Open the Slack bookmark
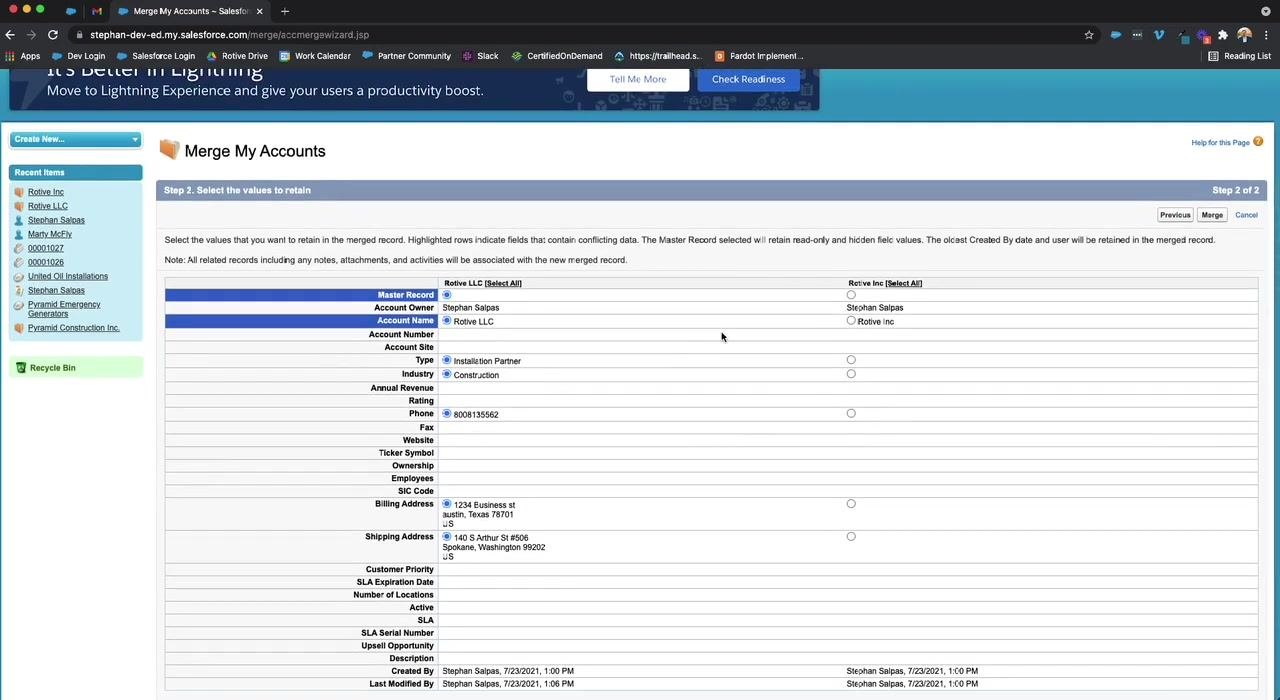Viewport: 1280px width, 700px height. coord(480,56)
